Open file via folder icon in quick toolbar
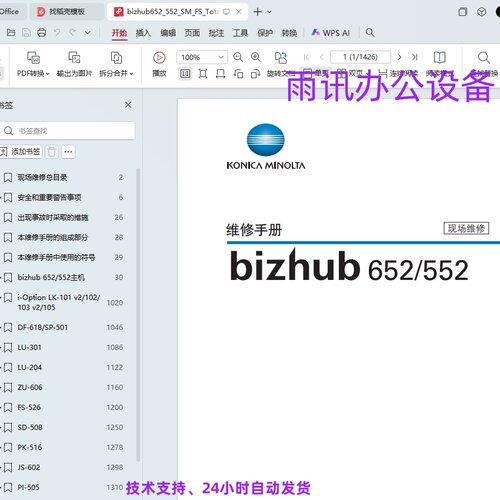 tap(11, 33)
